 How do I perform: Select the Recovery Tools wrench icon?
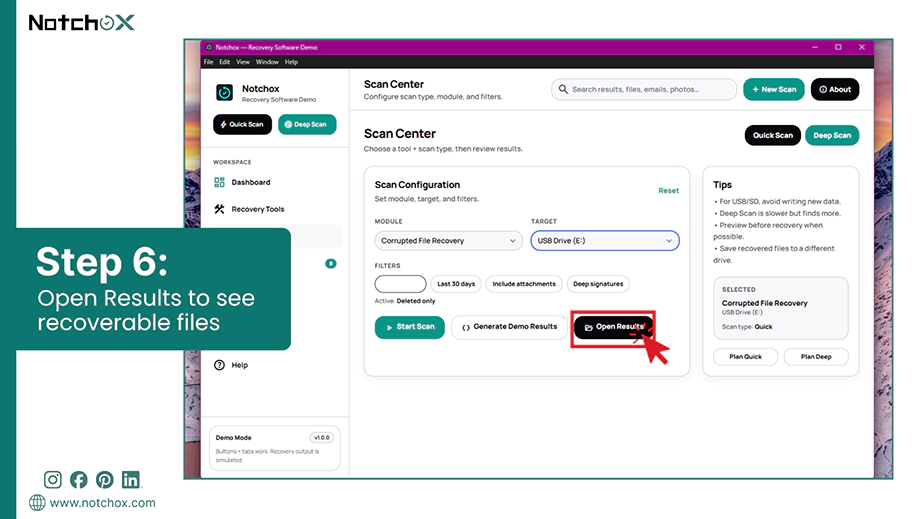coord(219,209)
